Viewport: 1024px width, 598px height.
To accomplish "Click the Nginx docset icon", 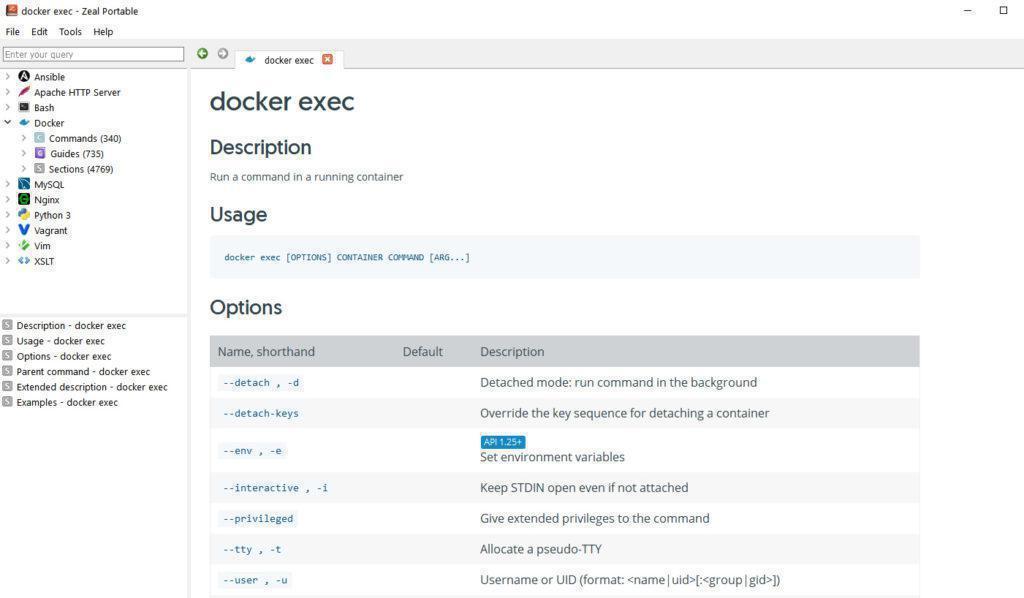I will (24, 199).
